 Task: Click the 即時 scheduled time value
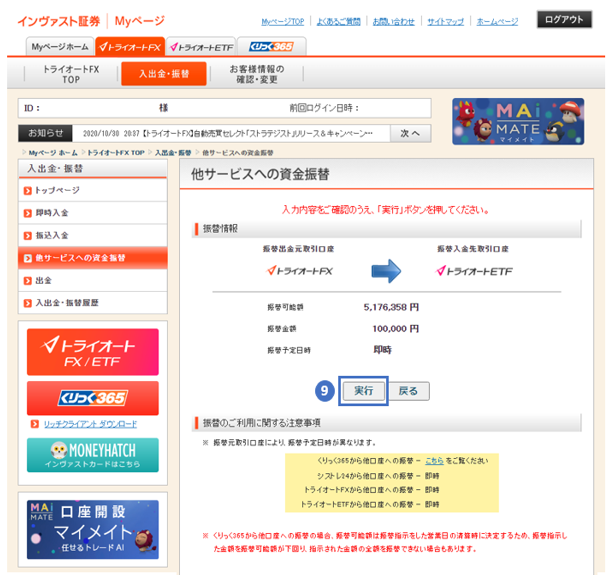(382, 350)
